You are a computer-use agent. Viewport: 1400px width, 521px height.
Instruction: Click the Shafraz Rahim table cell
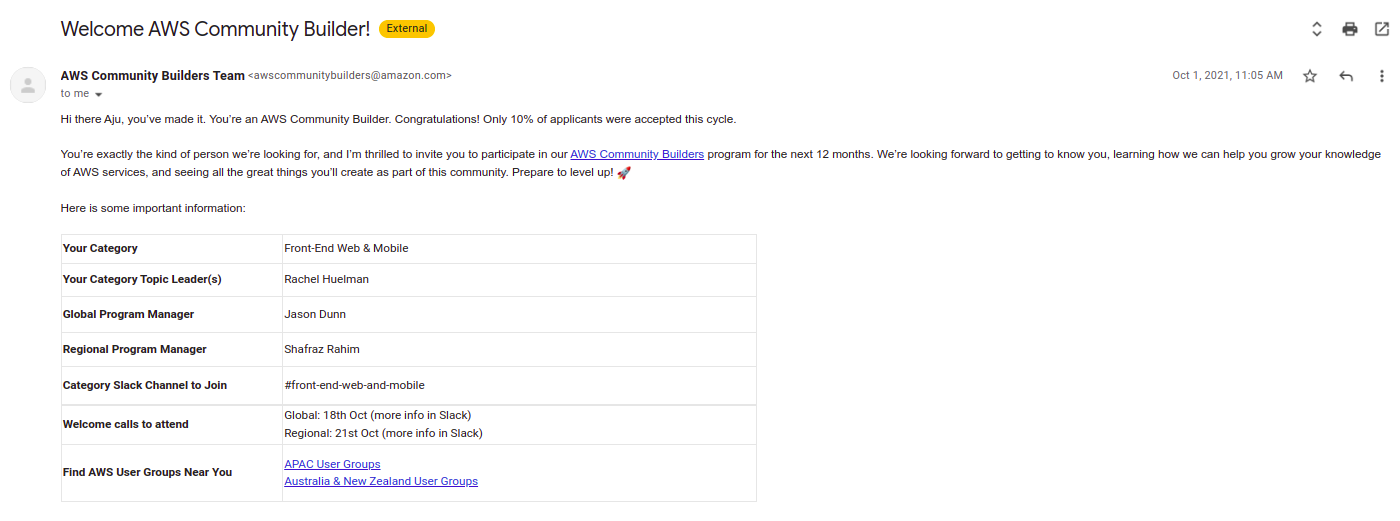point(321,349)
